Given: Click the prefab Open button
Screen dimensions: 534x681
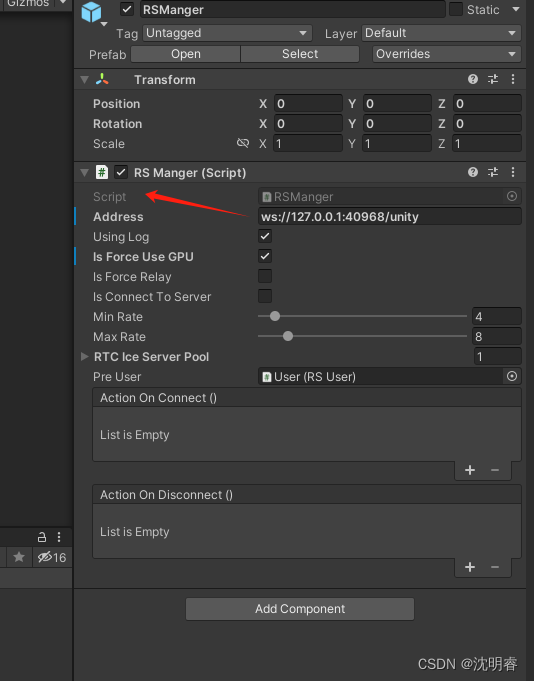Looking at the screenshot, I should pyautogui.click(x=185, y=54).
